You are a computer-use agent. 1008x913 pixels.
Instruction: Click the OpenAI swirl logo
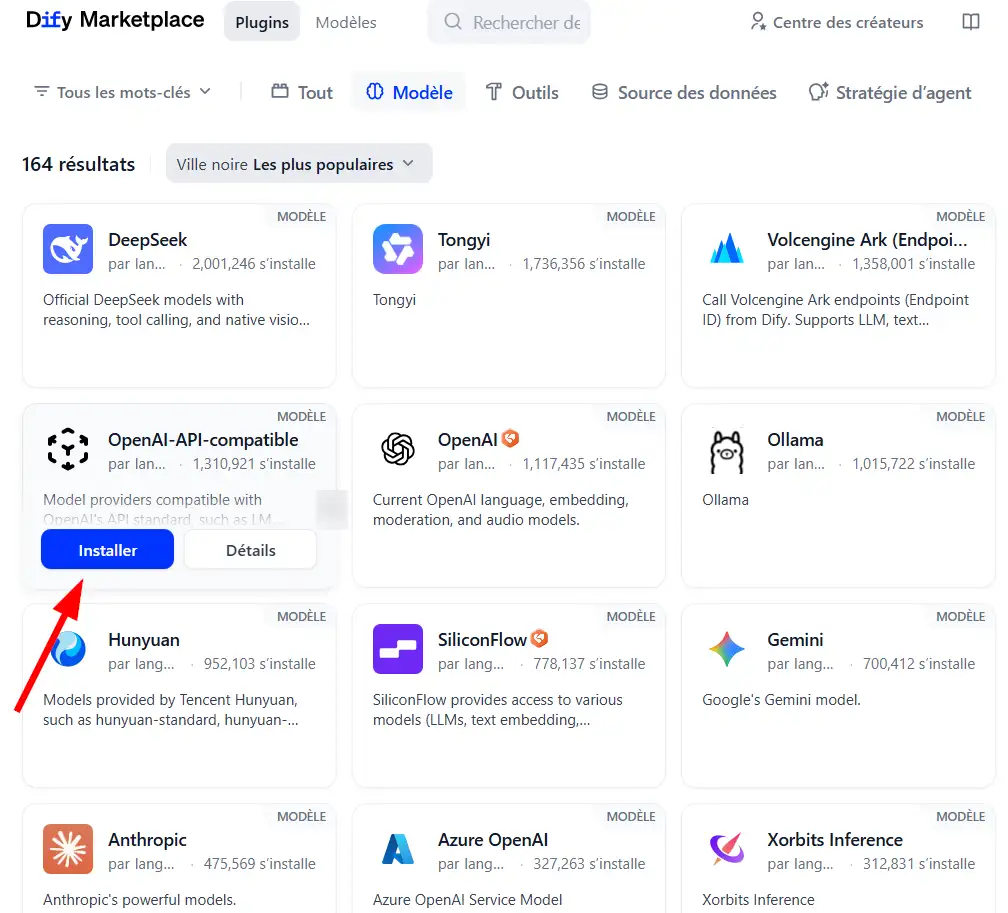click(x=398, y=449)
